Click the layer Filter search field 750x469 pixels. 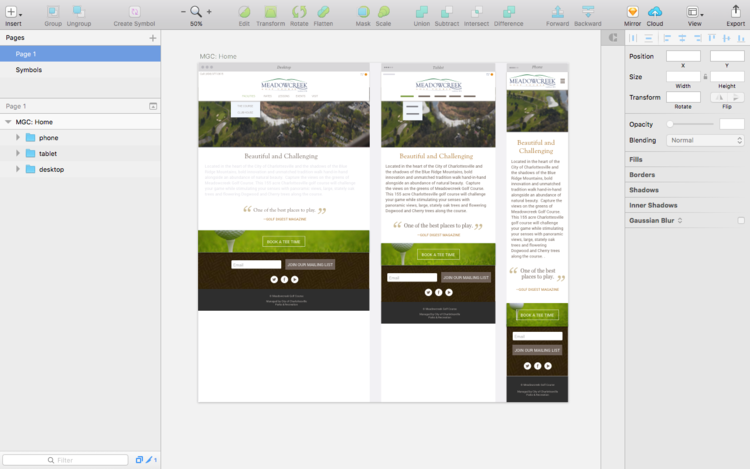click(66, 460)
